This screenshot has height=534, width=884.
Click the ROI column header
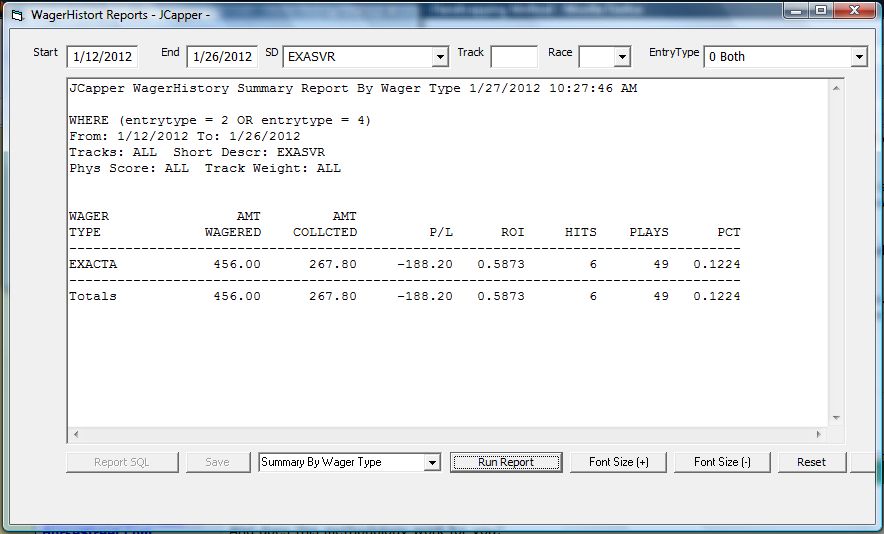(512, 232)
